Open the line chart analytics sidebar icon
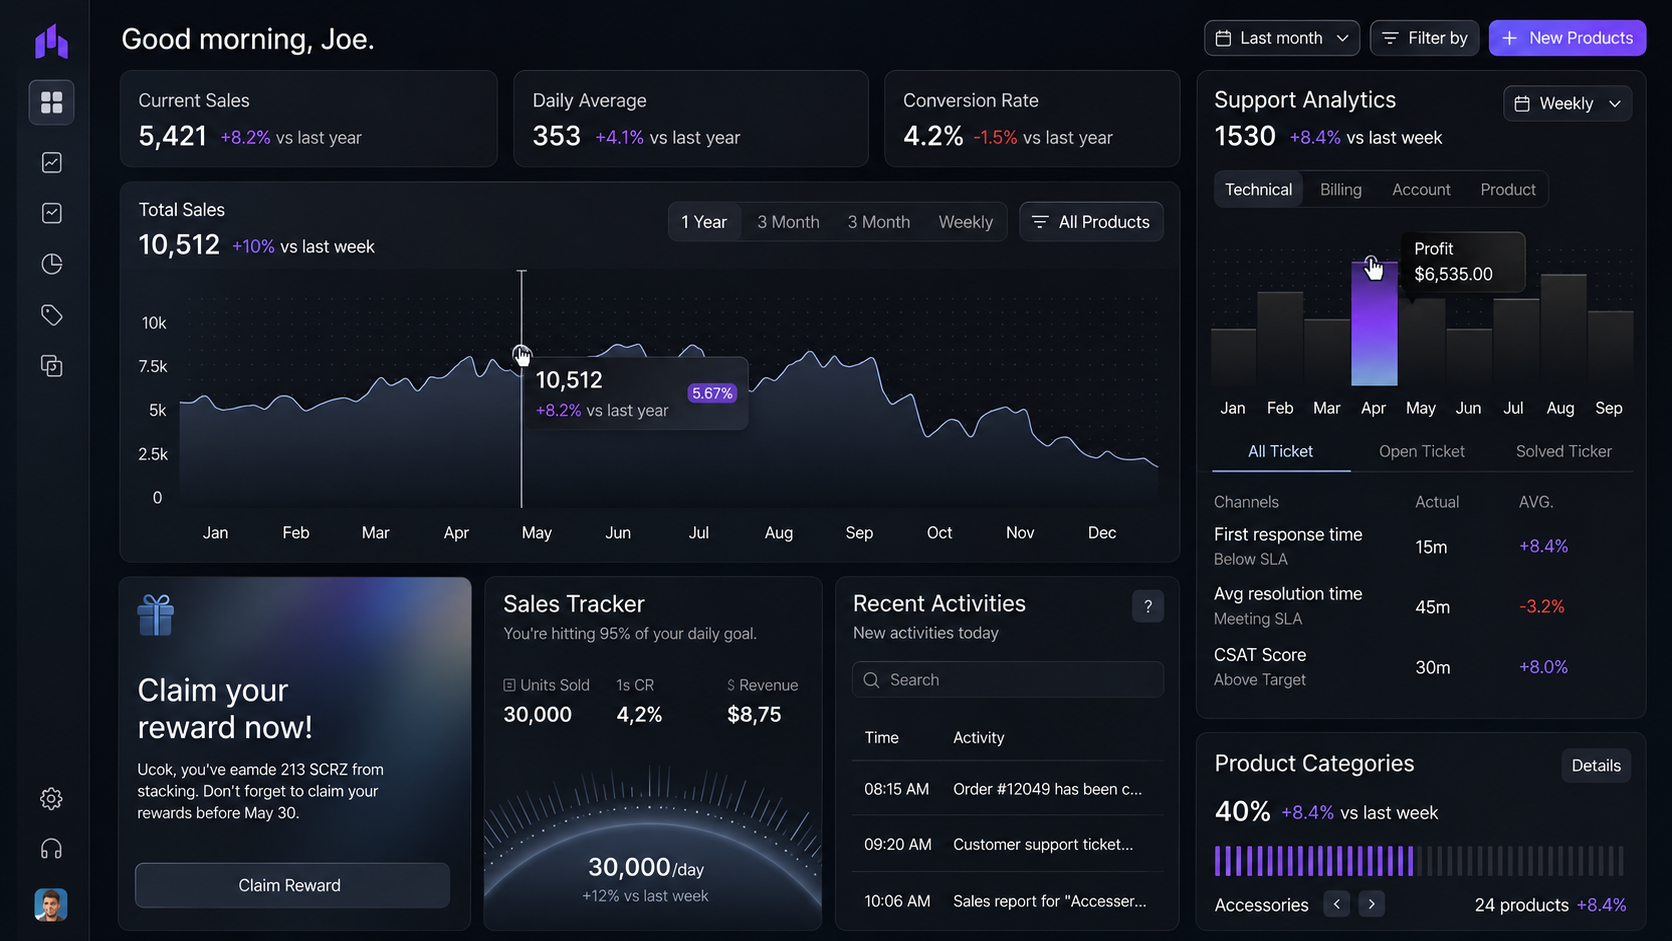Viewport: 1672px width, 941px height. coord(52,162)
